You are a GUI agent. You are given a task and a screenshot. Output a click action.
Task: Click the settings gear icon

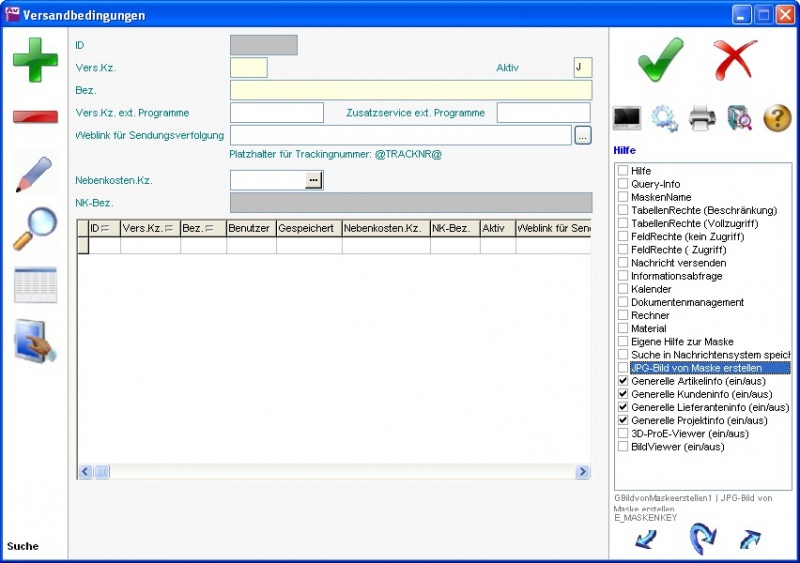coord(664,118)
